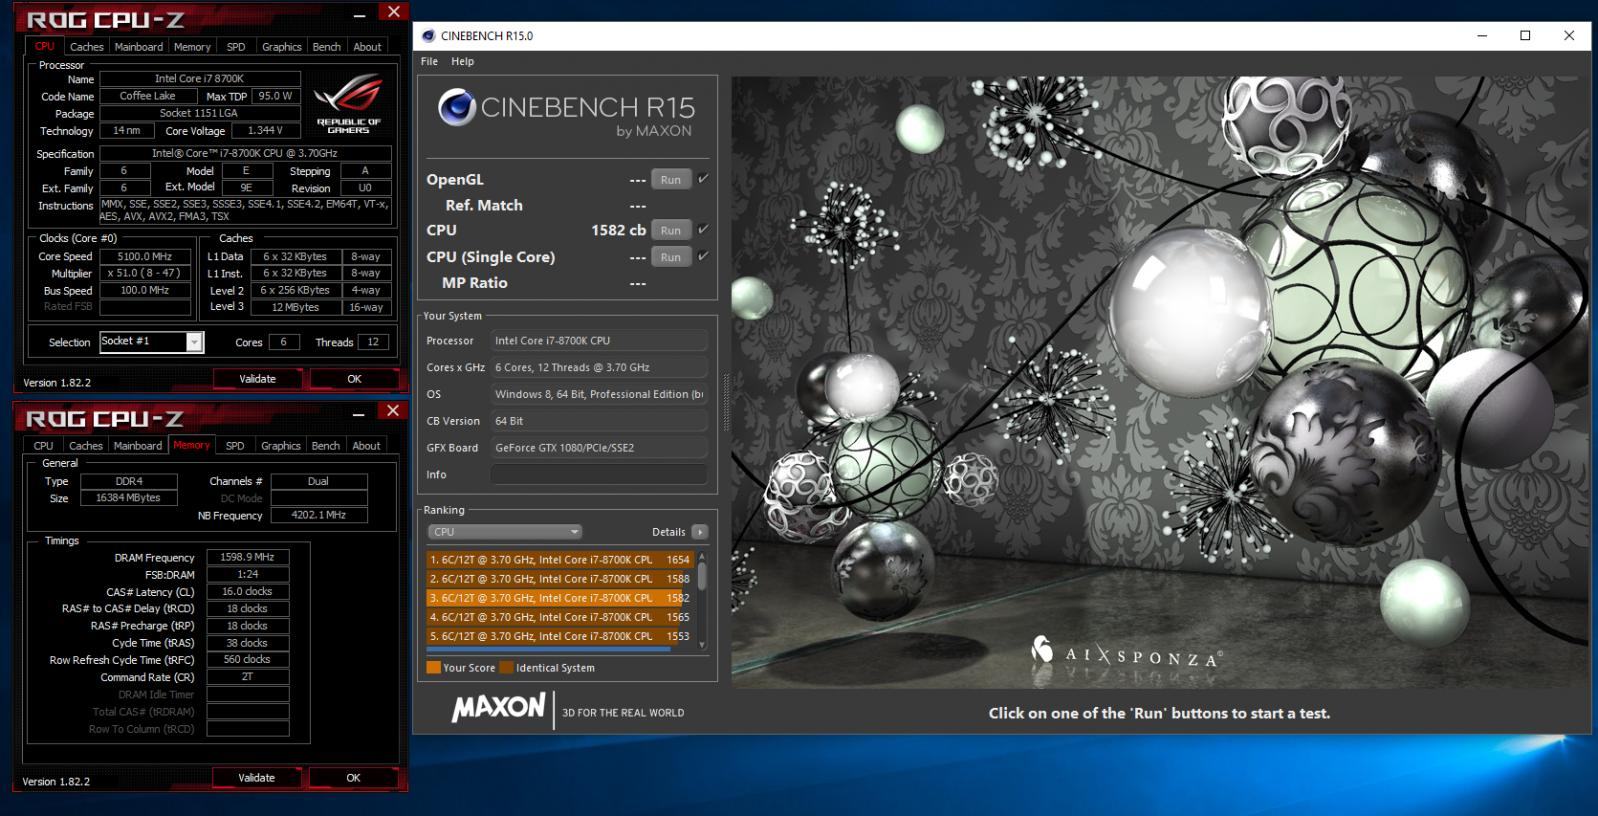Click OK in the top CPU-Z window
This screenshot has width=1598, height=816.
(x=354, y=379)
